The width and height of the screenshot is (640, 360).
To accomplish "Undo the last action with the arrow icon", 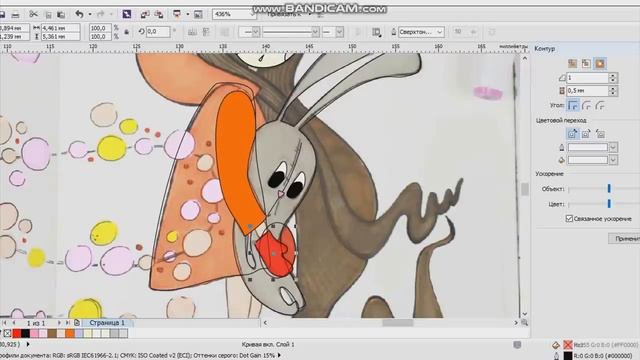I will click(x=79, y=14).
